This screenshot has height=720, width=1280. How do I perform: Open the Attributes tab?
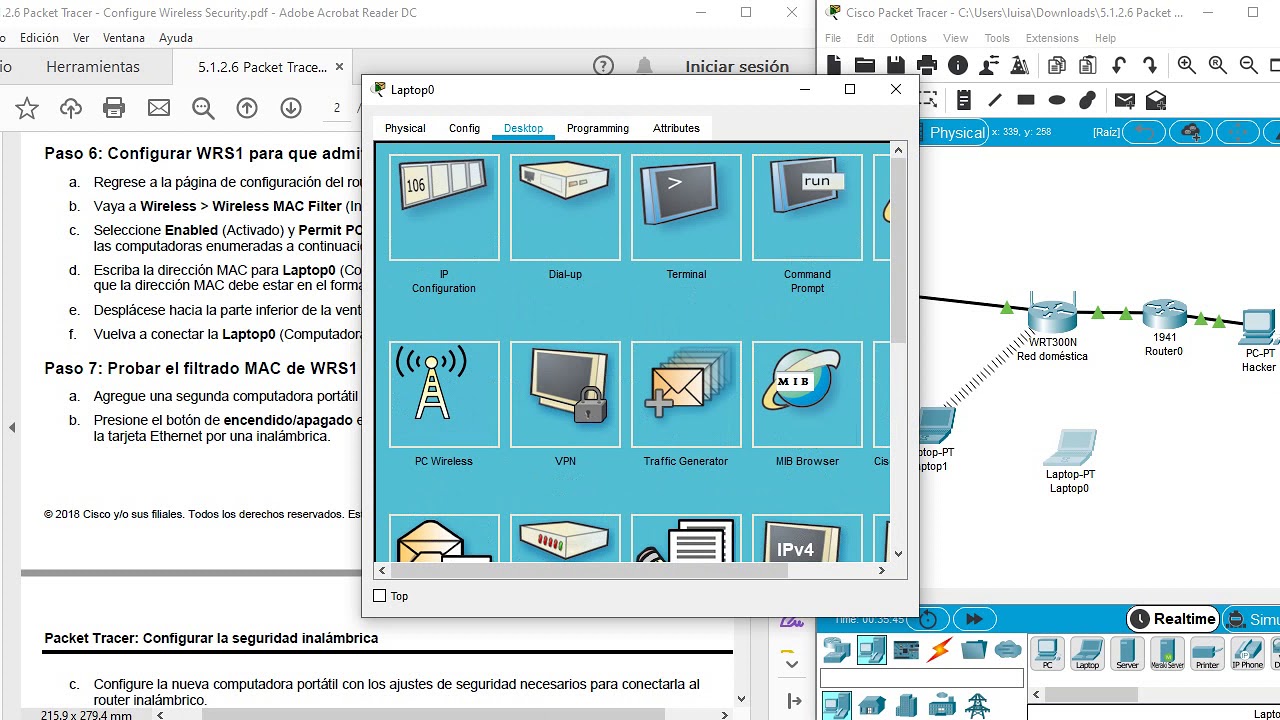click(676, 128)
